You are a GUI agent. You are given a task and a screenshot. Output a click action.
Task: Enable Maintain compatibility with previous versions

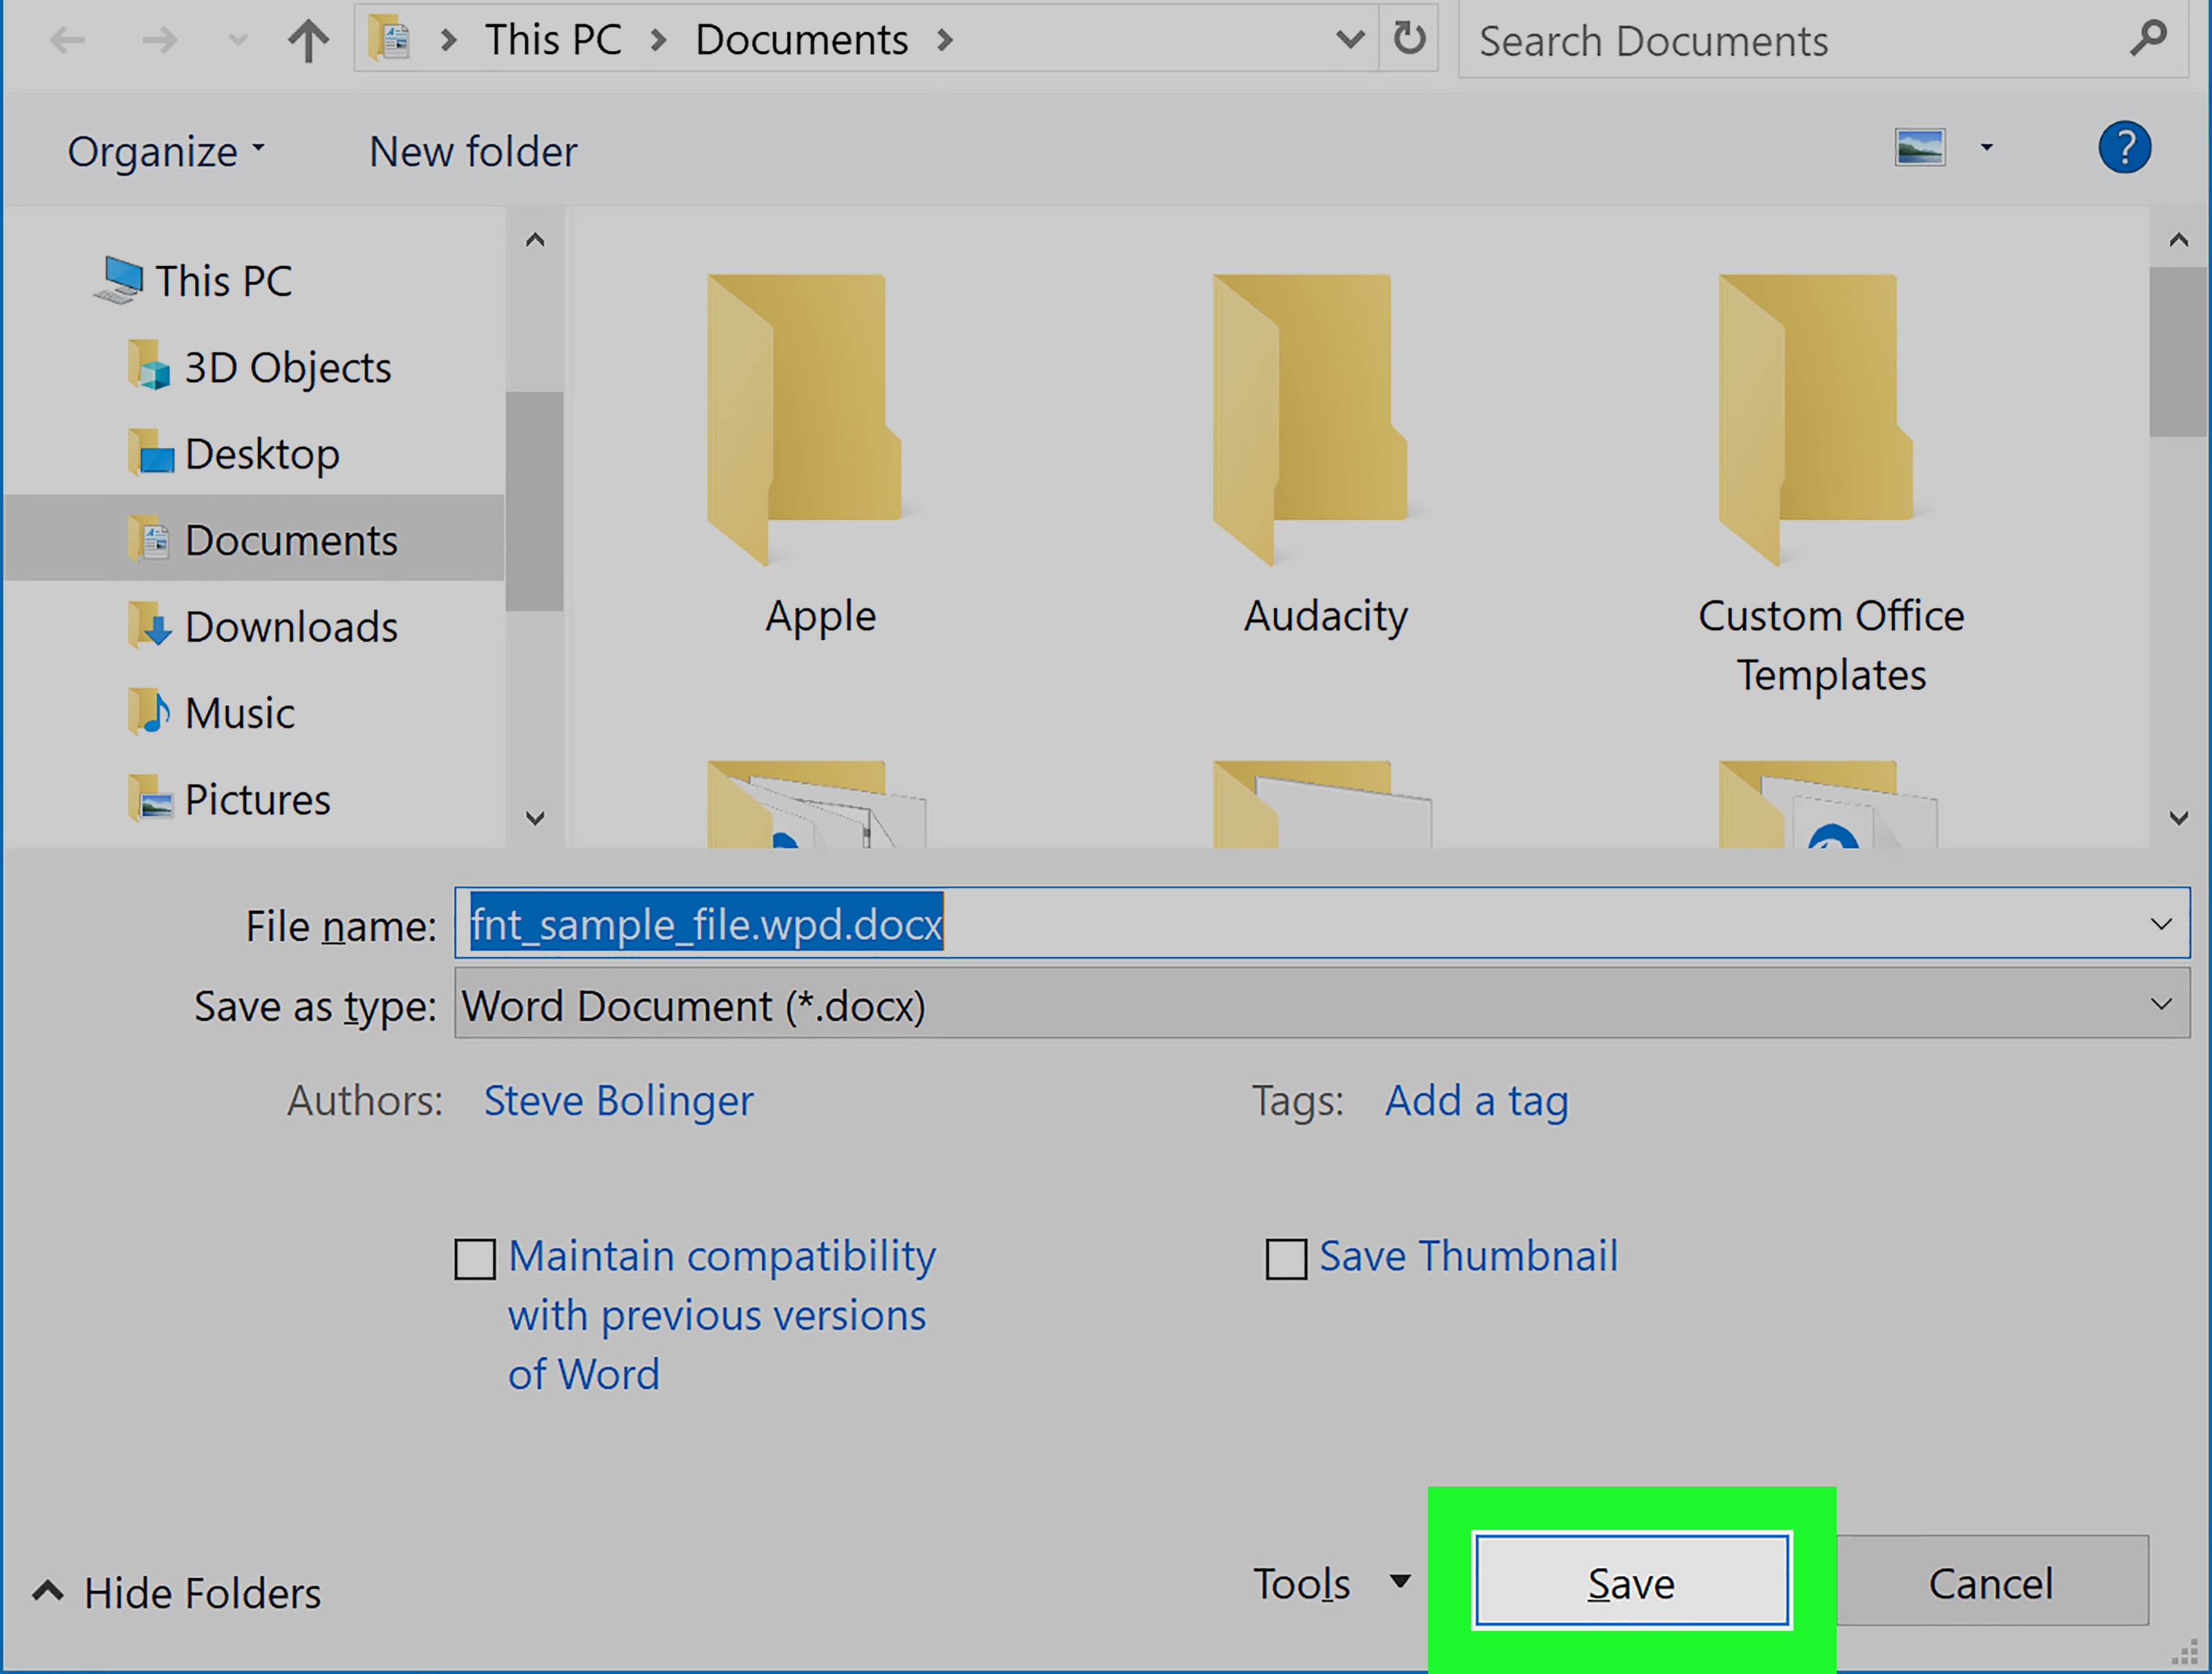point(475,1257)
